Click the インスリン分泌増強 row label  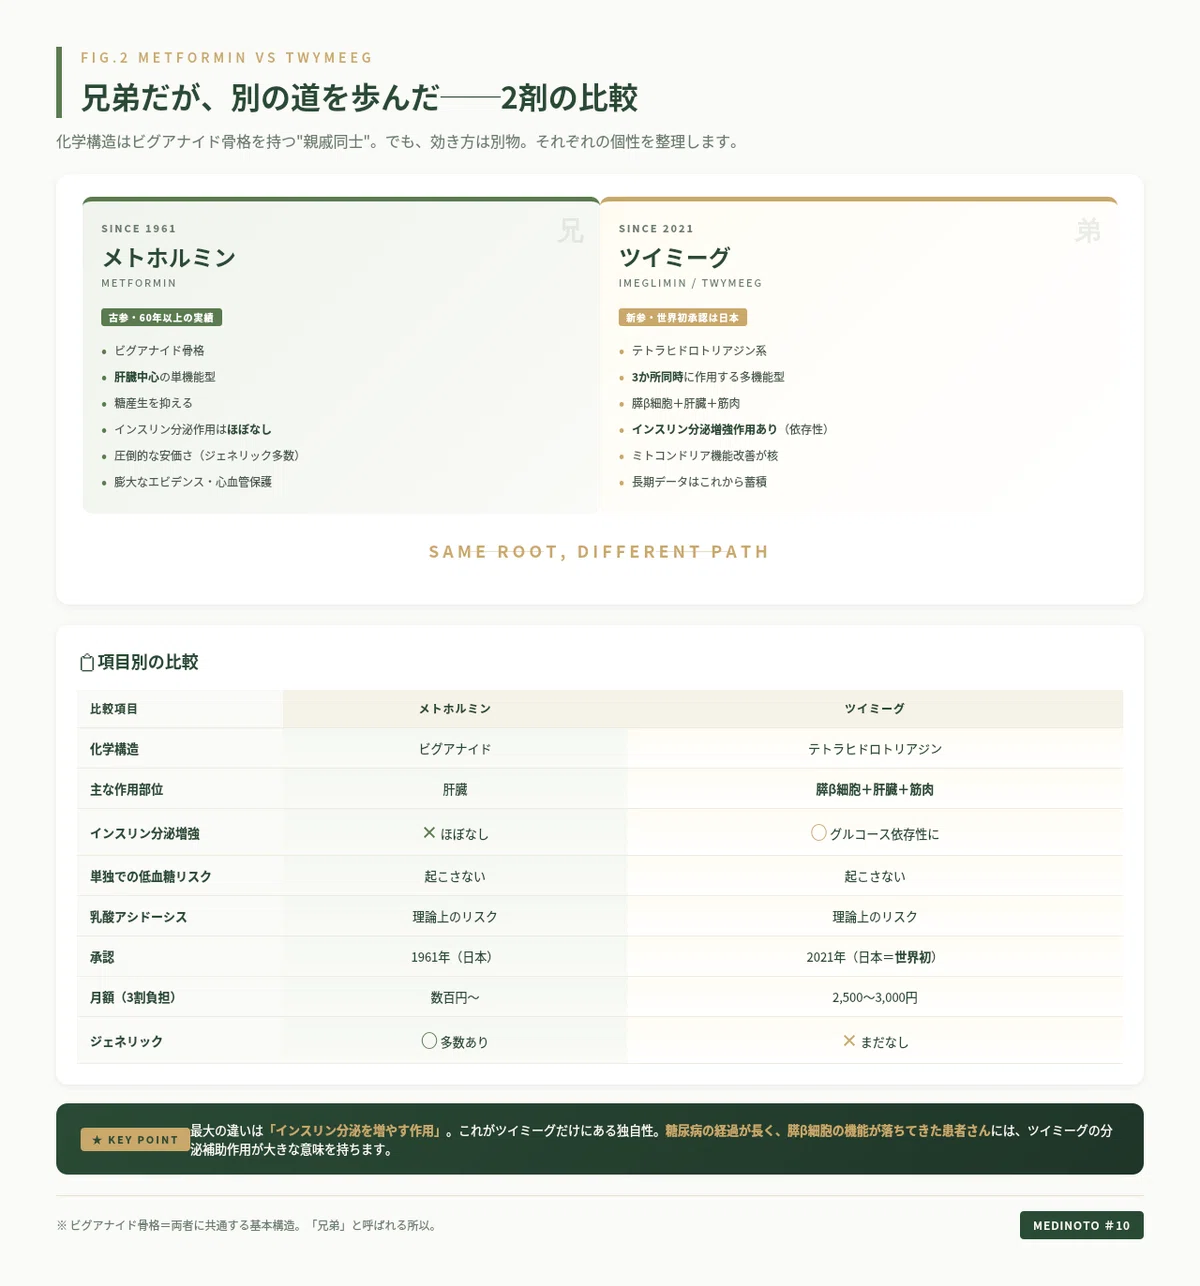click(x=145, y=833)
